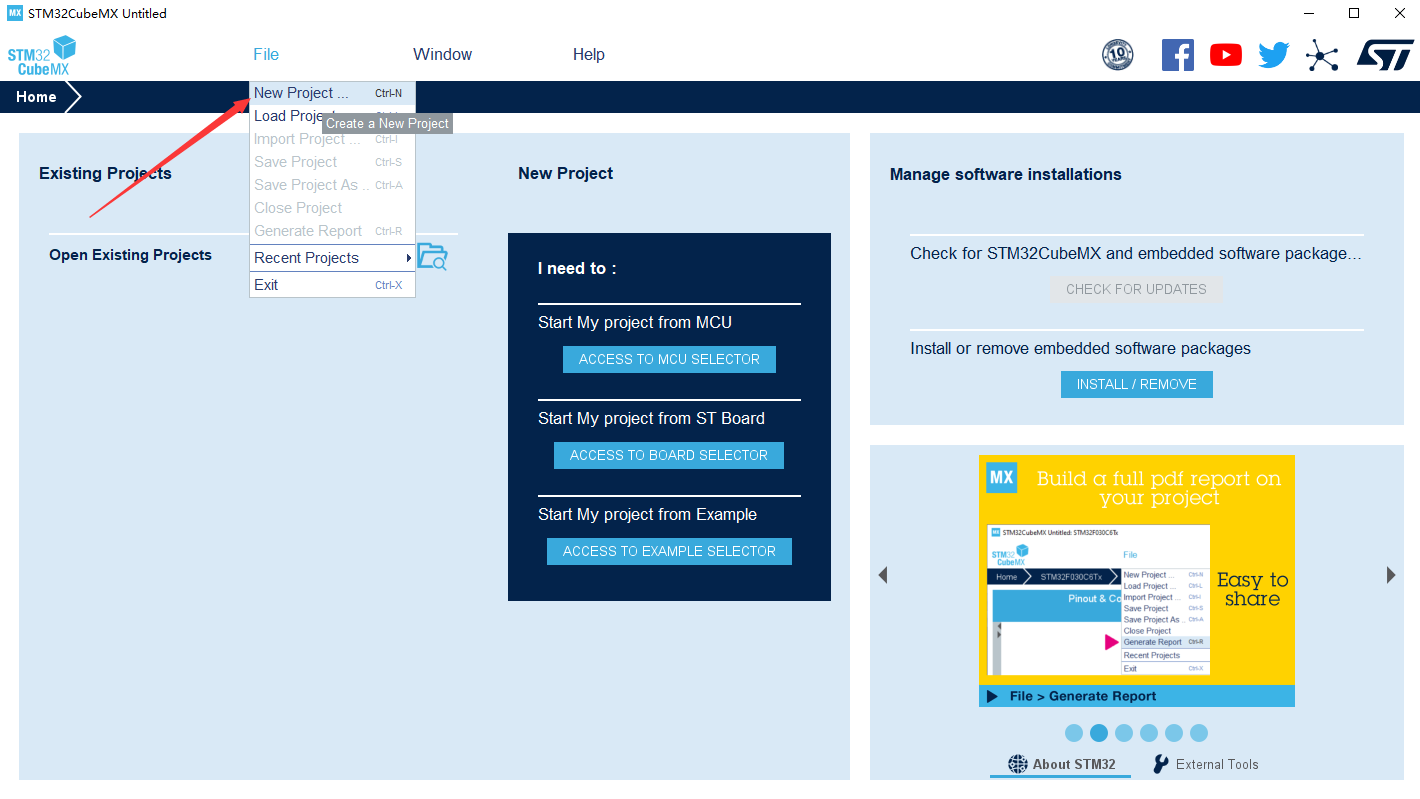Open ST's Facebook page icon
The height and width of the screenshot is (799, 1420).
(1178, 55)
